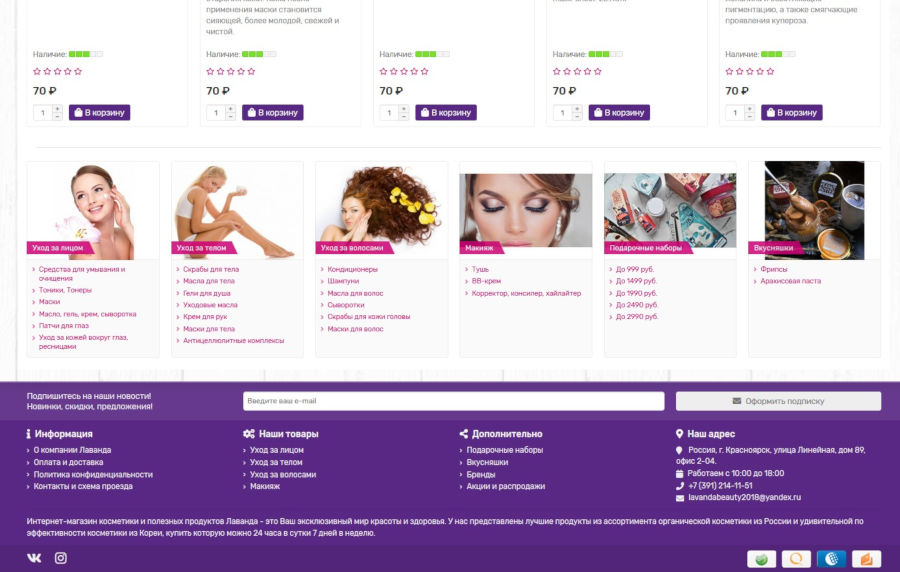Click the blue globe payment icon
900x572 pixels.
coord(831,559)
